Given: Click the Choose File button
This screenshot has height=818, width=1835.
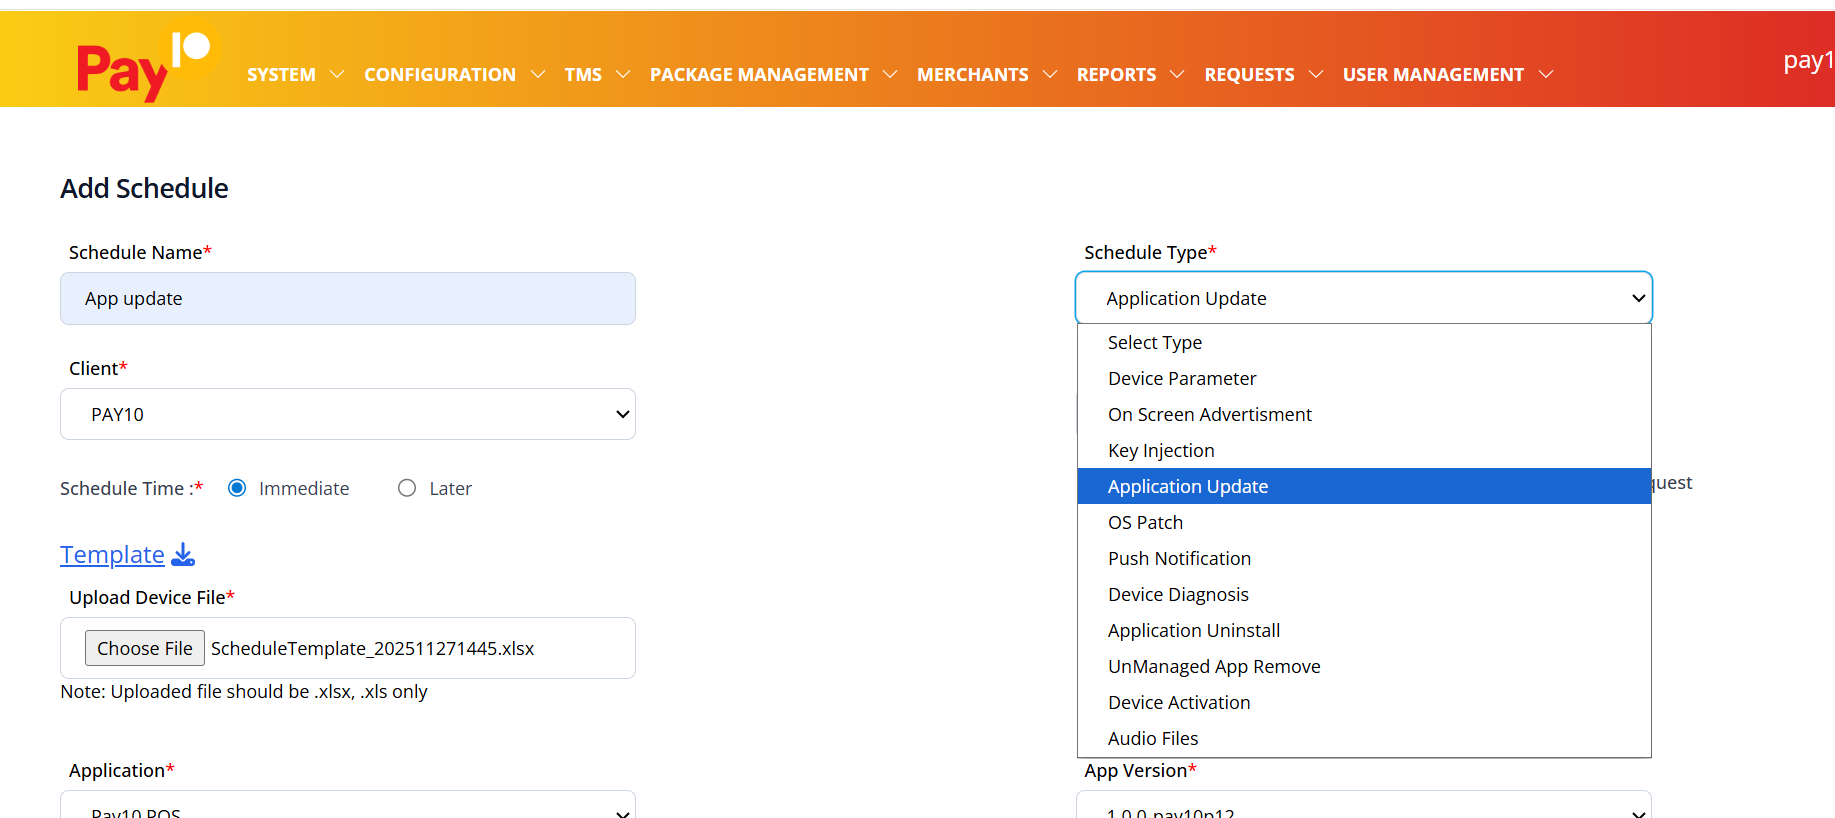Looking at the screenshot, I should (x=145, y=648).
